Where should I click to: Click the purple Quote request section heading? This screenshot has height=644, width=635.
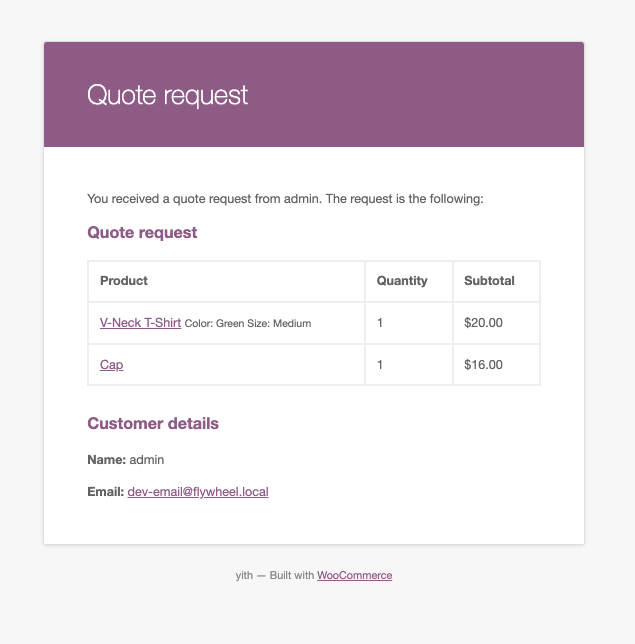[x=142, y=233]
